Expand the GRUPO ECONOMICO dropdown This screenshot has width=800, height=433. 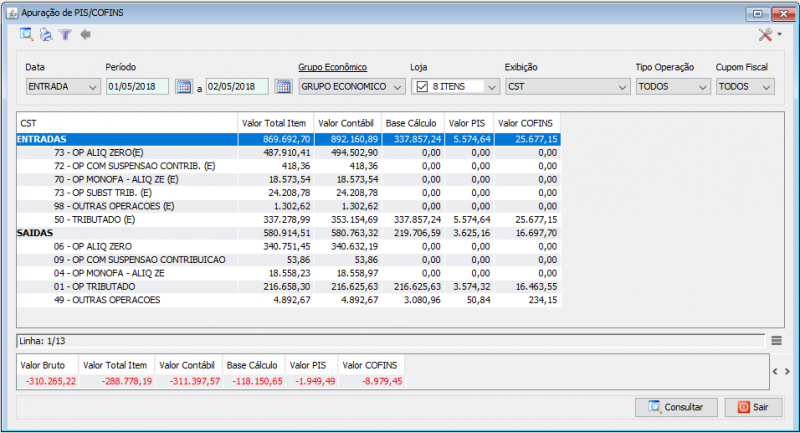click(352, 87)
